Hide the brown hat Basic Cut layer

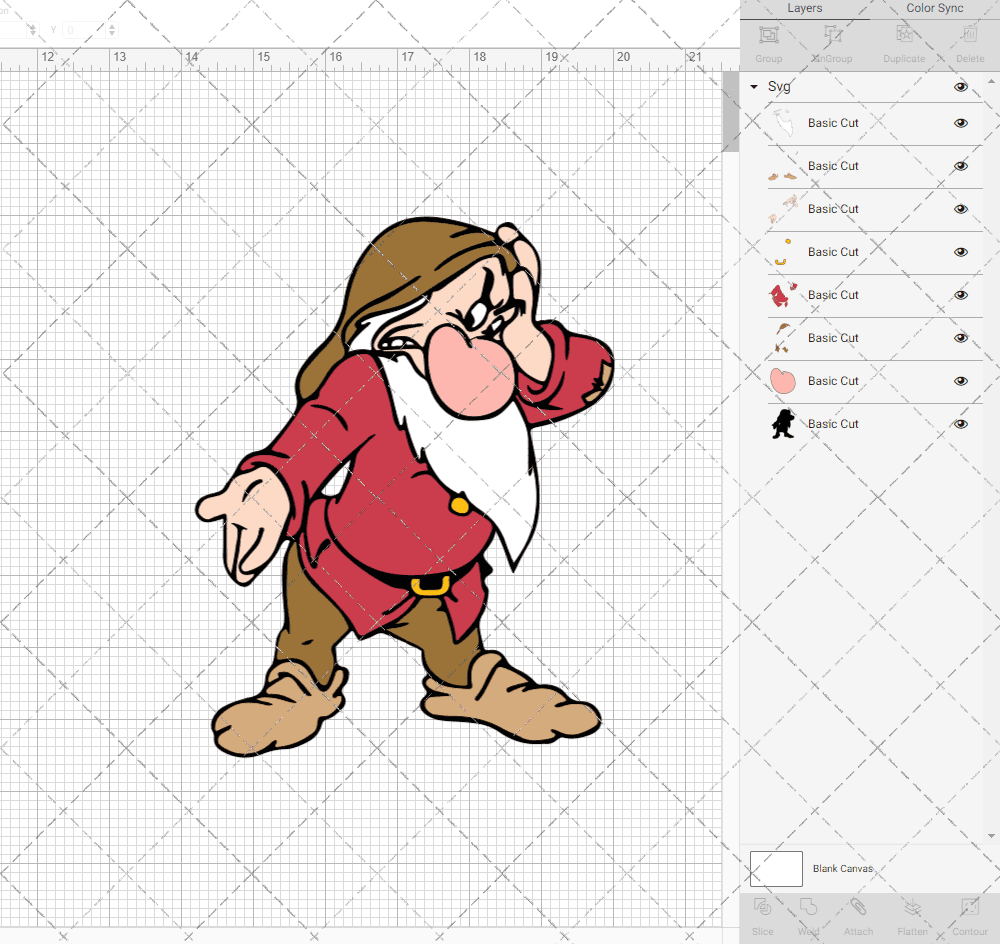(960, 338)
